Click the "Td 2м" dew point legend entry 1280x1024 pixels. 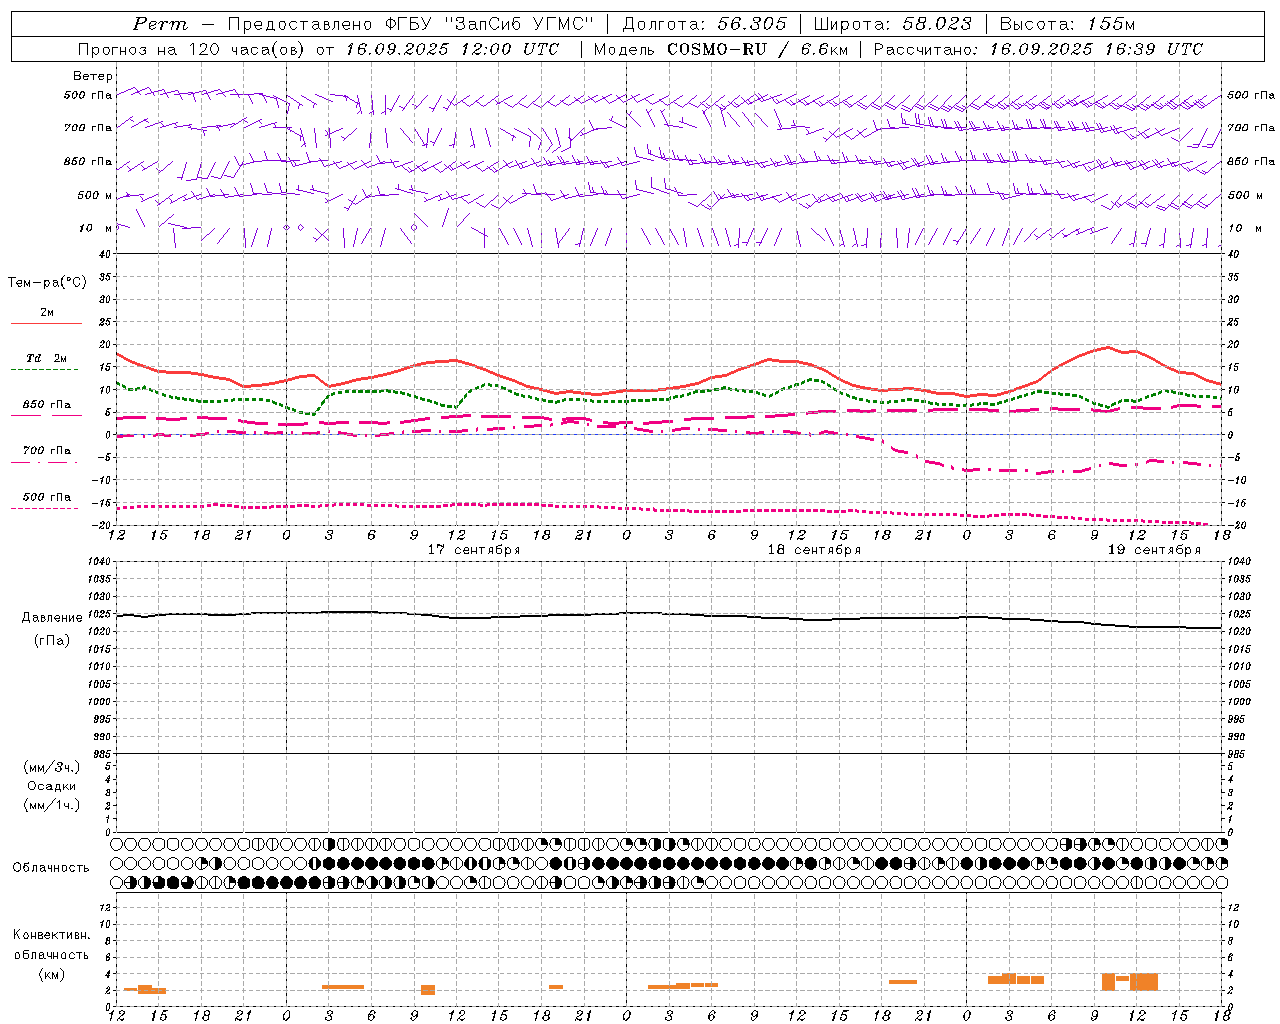[x=47, y=358]
